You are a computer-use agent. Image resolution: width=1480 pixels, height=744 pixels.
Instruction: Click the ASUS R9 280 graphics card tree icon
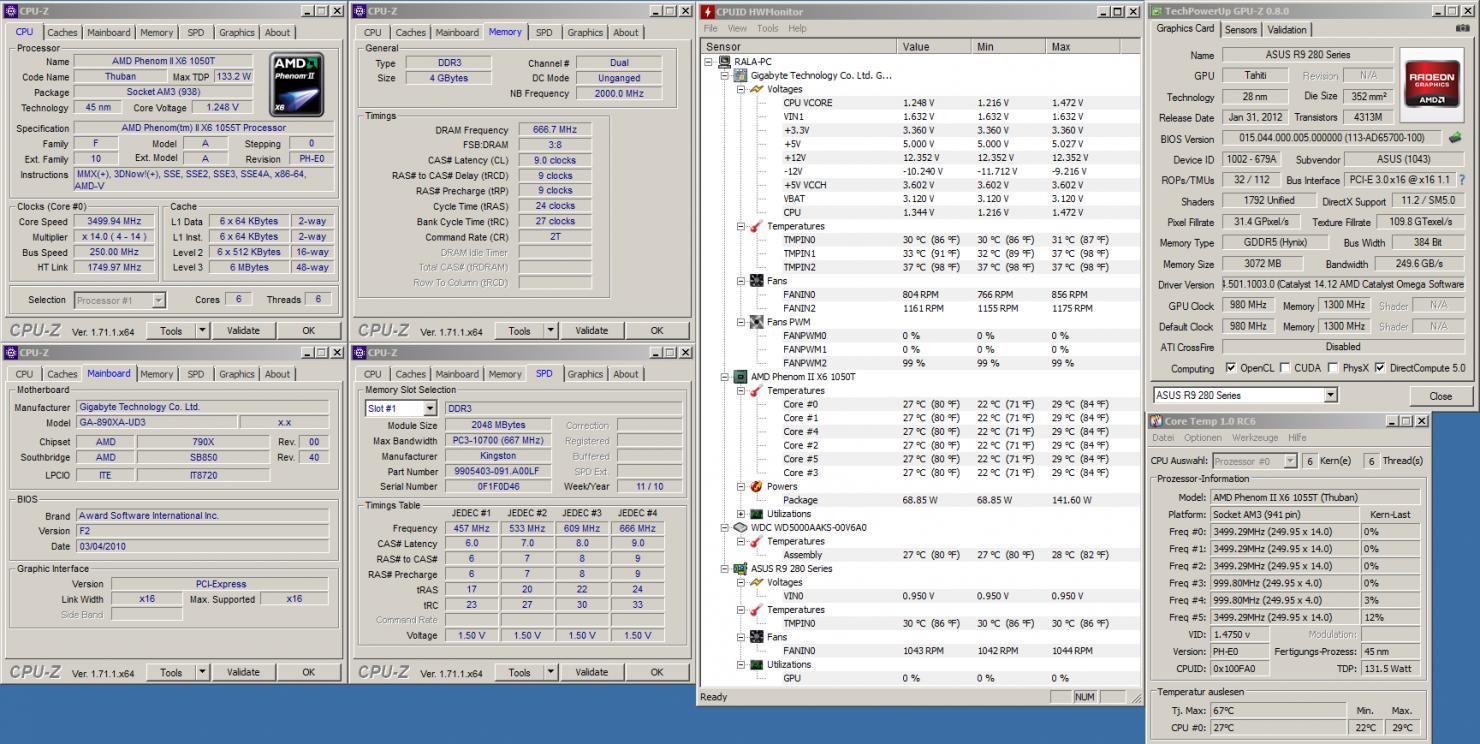click(741, 568)
